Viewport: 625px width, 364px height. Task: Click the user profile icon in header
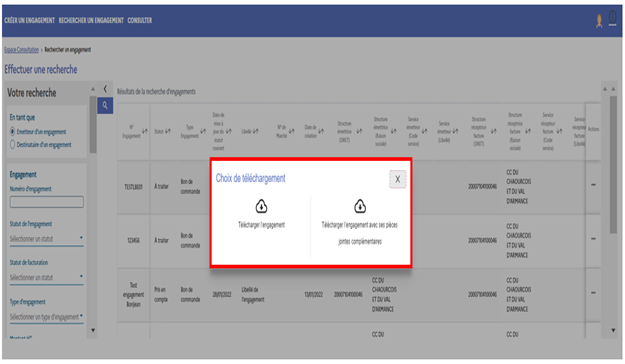(x=599, y=21)
